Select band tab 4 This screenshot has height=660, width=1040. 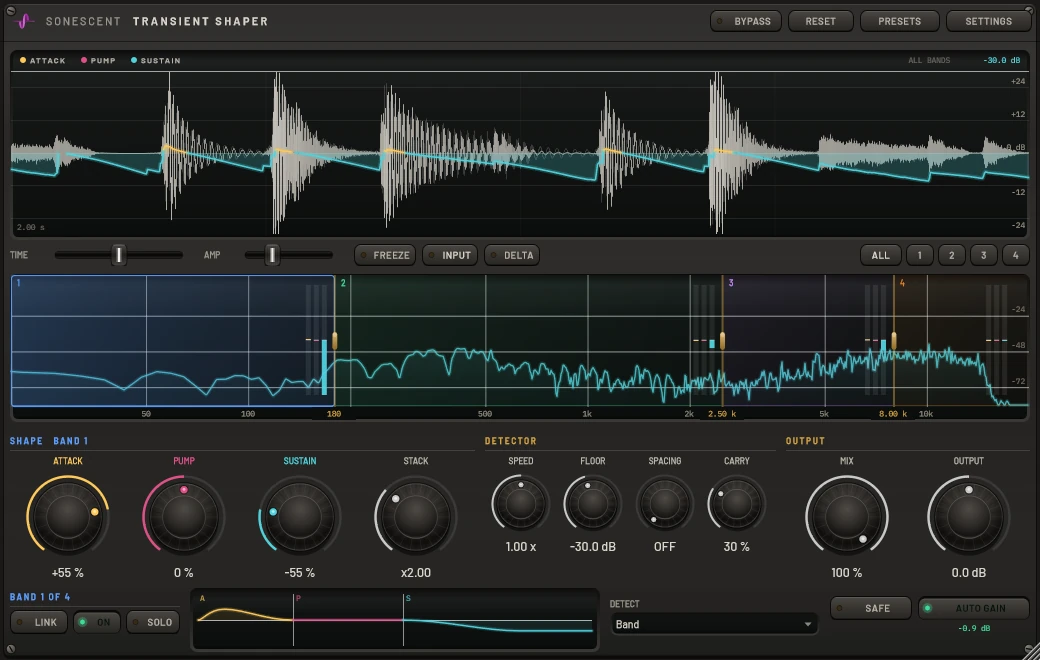(1015, 255)
